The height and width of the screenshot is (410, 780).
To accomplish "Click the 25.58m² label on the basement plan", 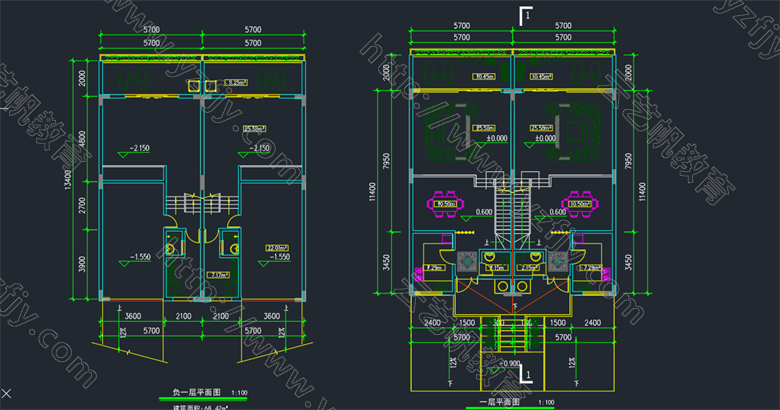I will click(254, 129).
